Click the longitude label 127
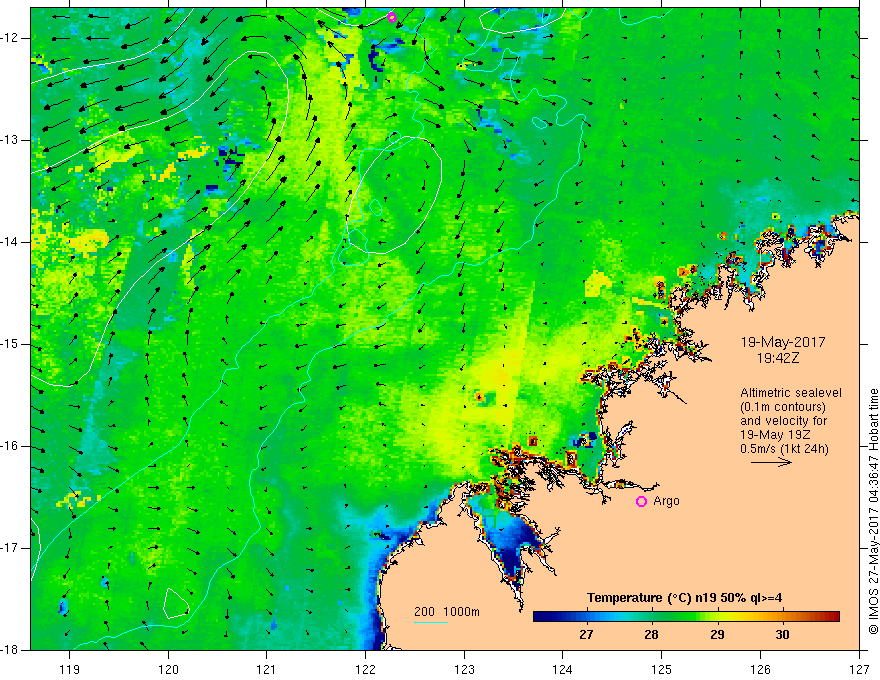The image size is (880, 680). click(x=859, y=669)
